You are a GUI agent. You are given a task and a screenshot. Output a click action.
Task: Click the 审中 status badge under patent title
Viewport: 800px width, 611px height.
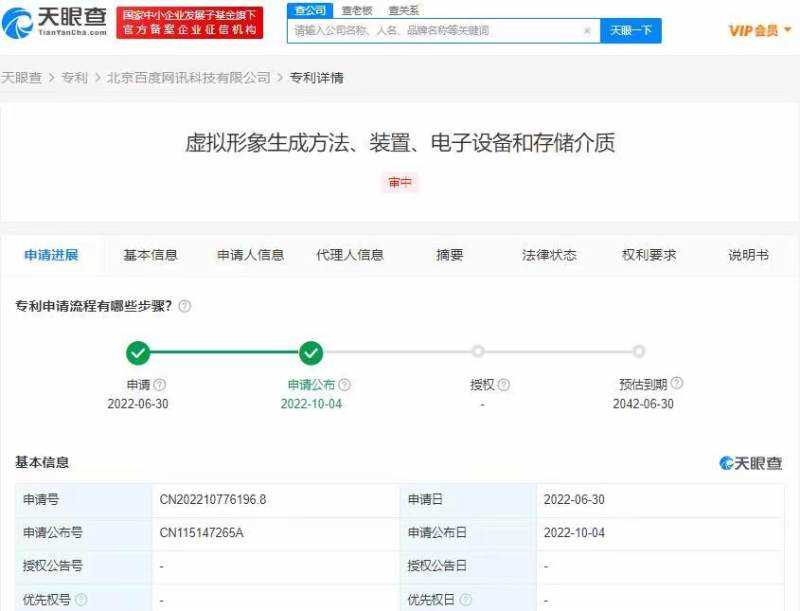399,182
